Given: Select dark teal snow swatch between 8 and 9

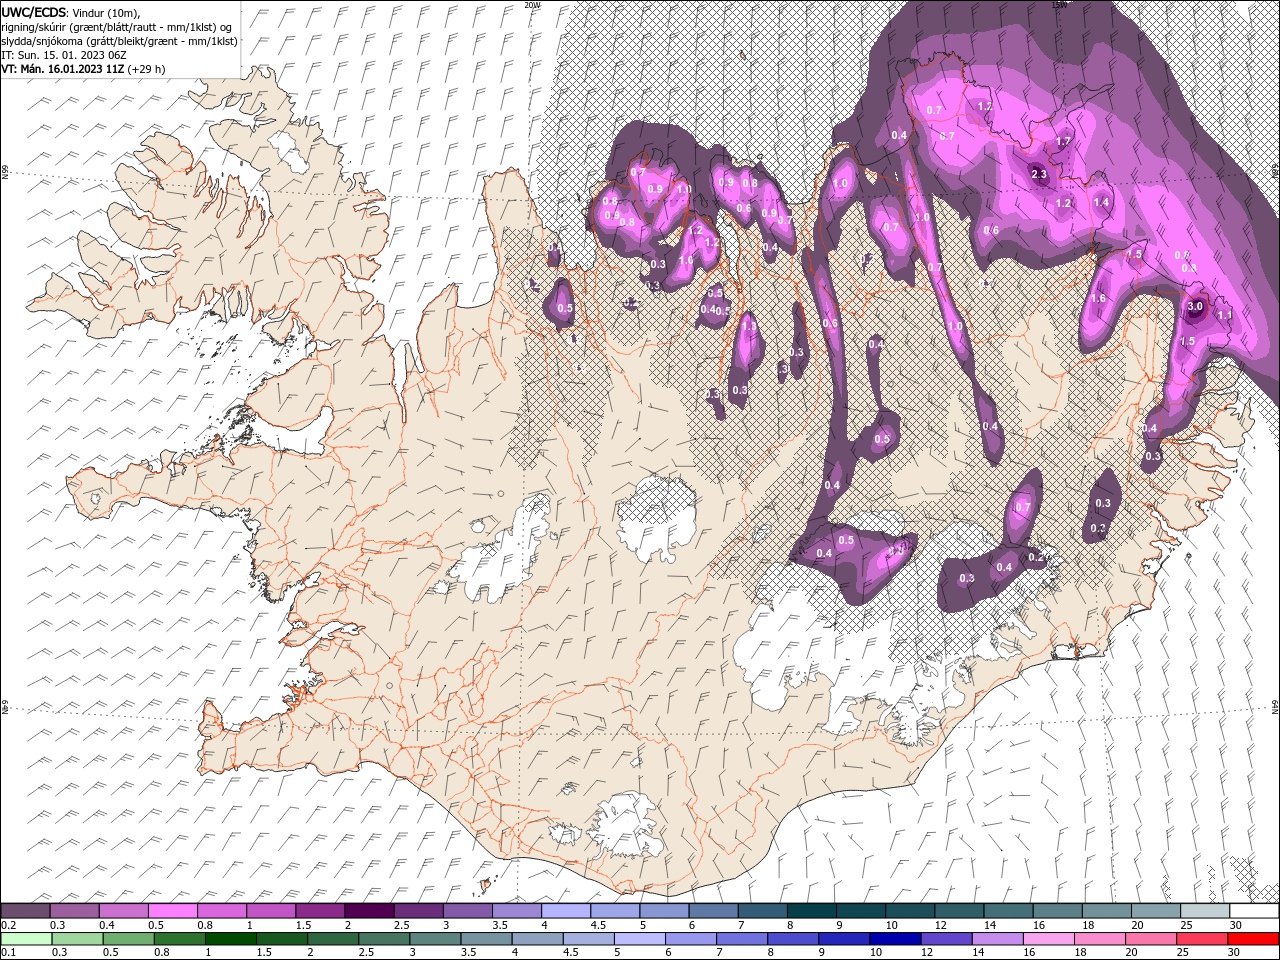Looking at the screenshot, I should (x=812, y=911).
